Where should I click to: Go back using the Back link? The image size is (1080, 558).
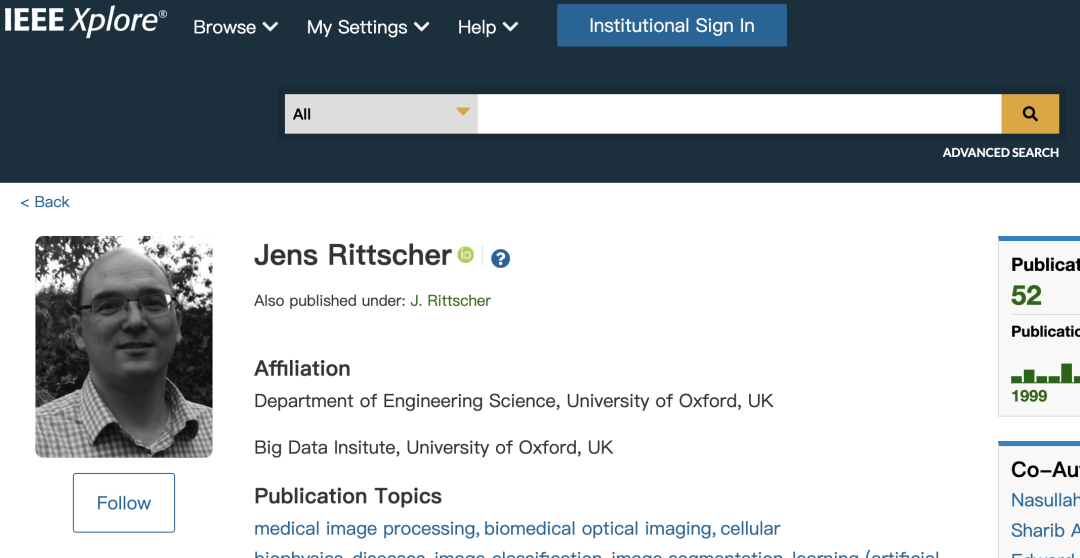[x=45, y=202]
